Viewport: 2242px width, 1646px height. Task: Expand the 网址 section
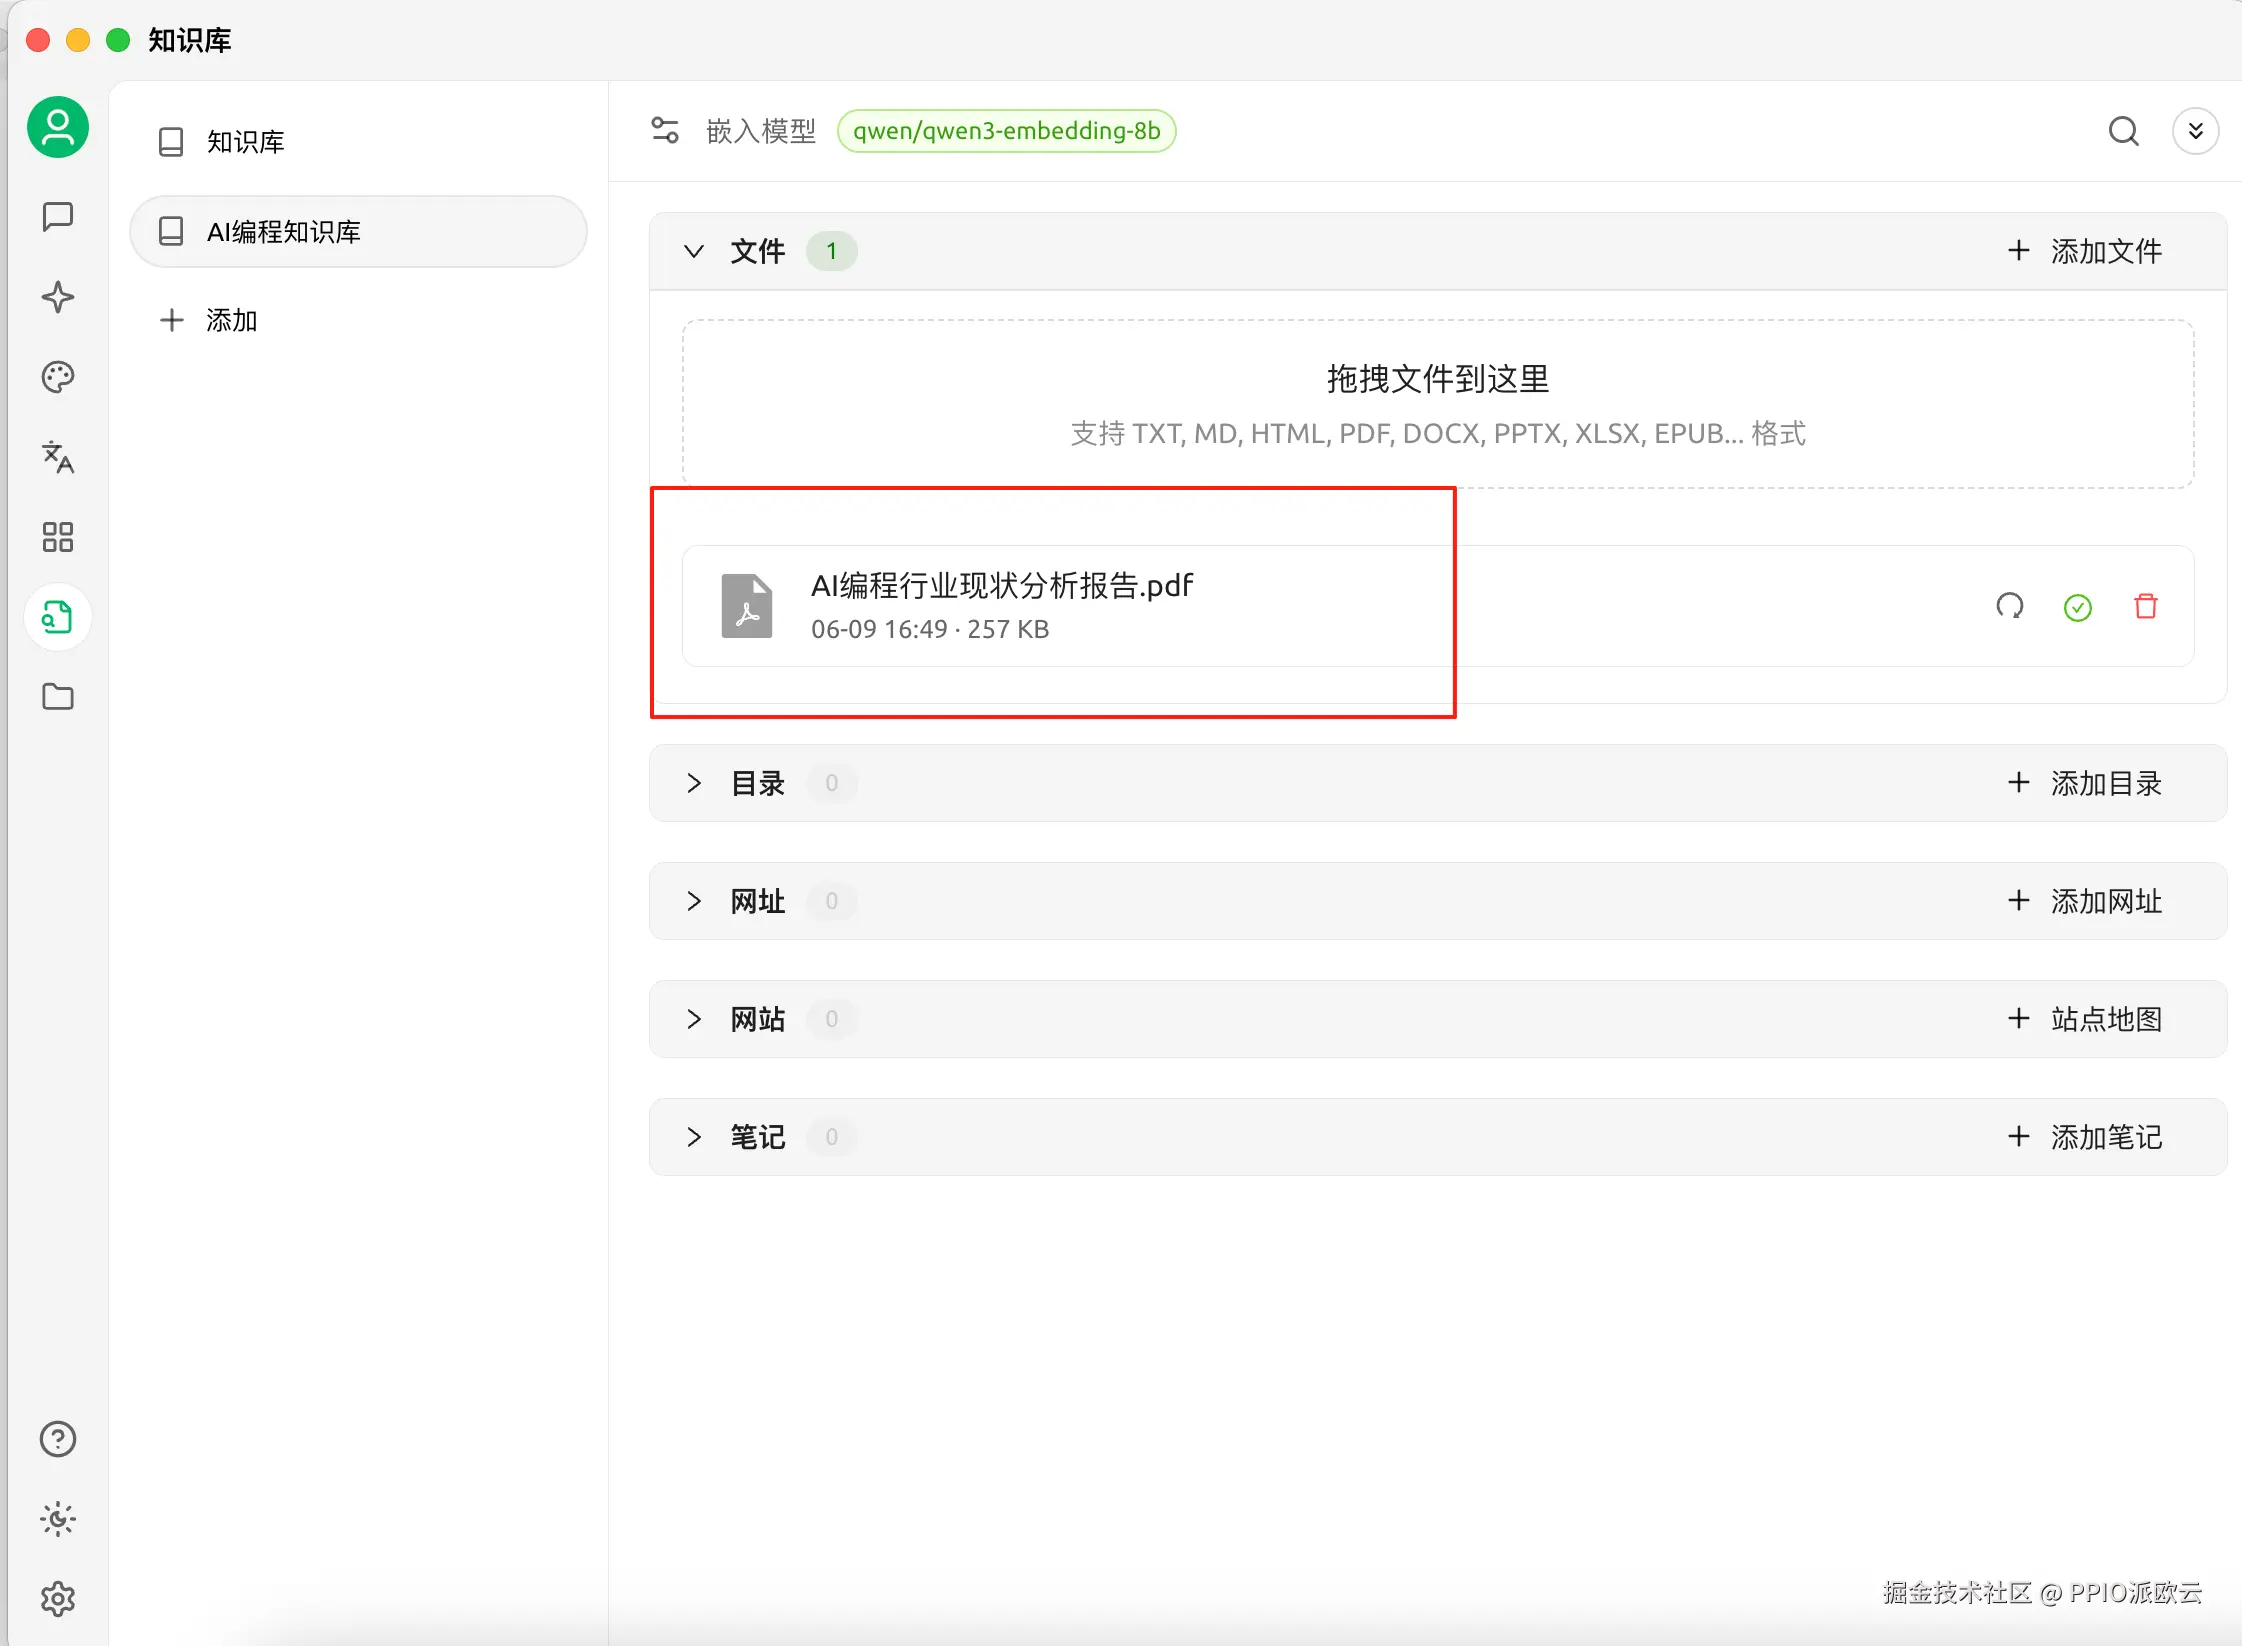694,901
